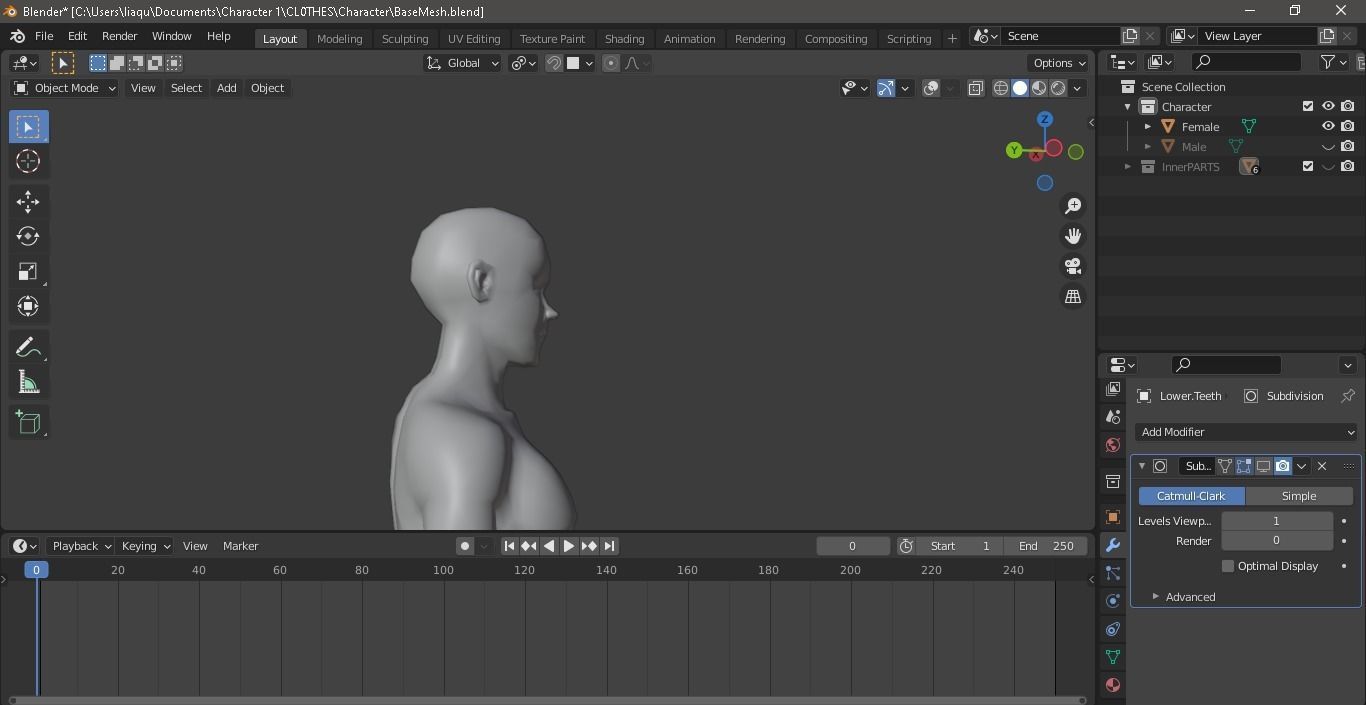The image size is (1366, 705).
Task: Toggle the camera view icon
Action: (1073, 266)
